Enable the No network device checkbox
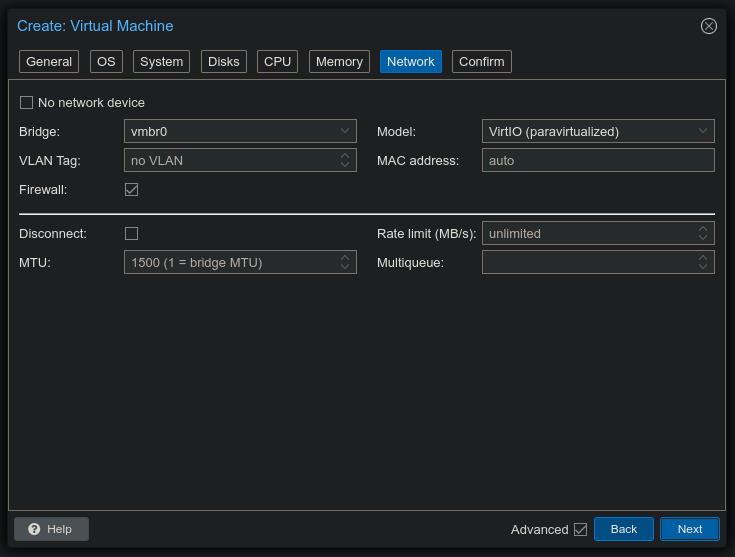 point(27,103)
